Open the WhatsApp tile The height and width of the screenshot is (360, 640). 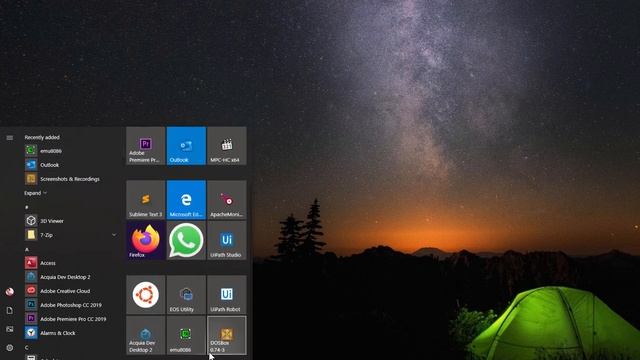pyautogui.click(x=186, y=240)
